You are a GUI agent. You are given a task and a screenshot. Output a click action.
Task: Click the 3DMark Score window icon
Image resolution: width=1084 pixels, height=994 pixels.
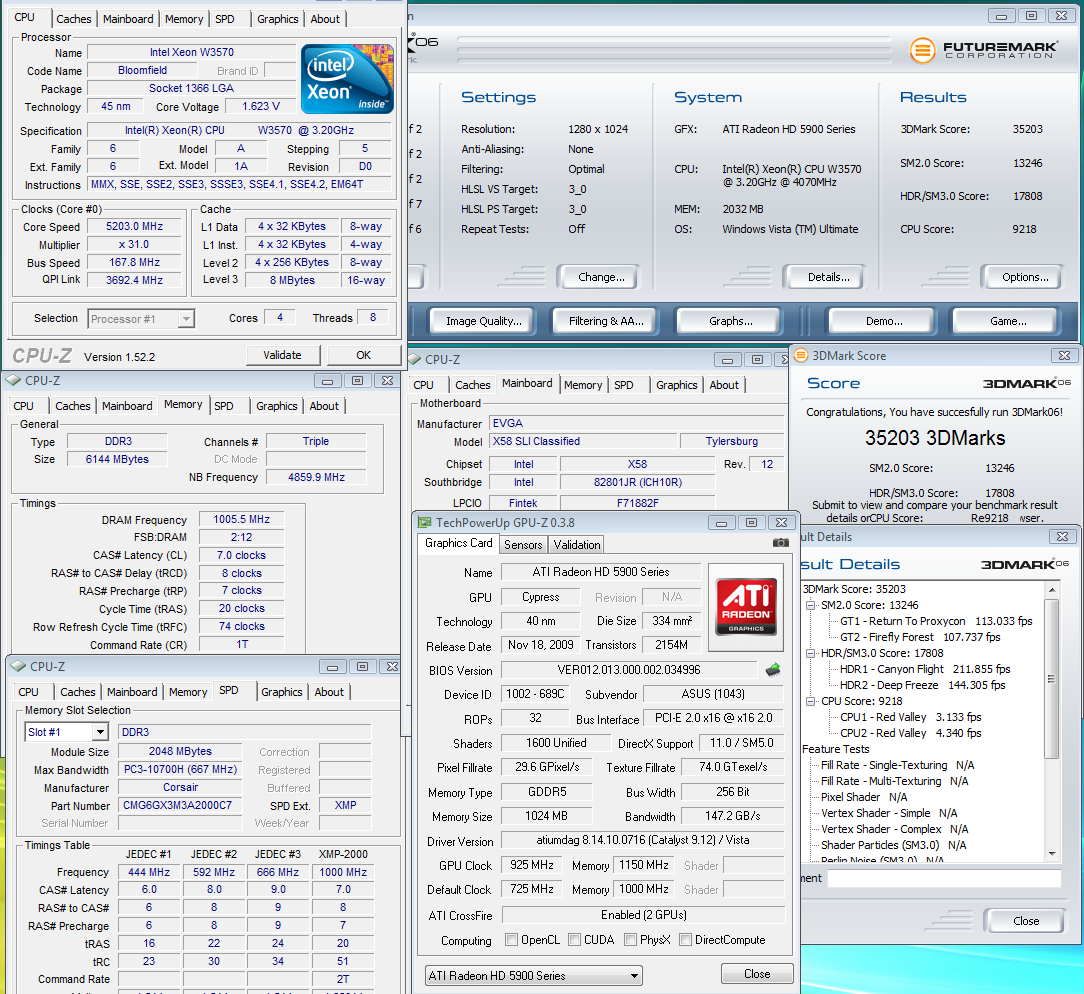(x=801, y=356)
